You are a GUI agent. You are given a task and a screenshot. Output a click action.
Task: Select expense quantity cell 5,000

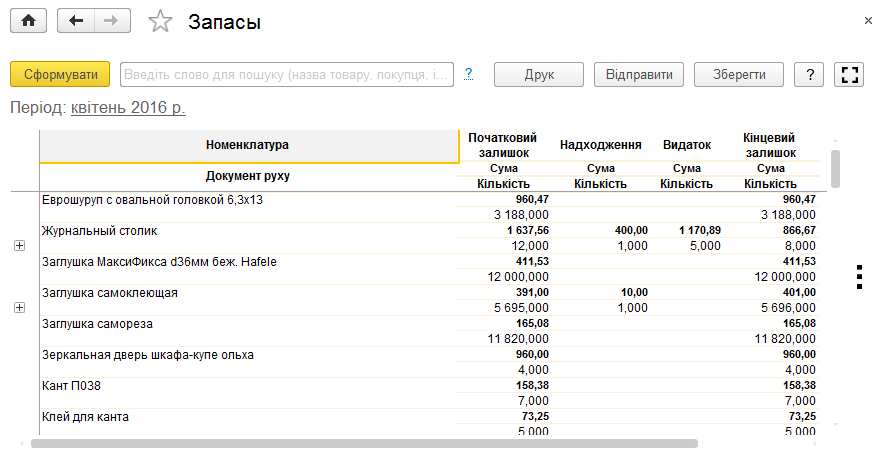click(x=705, y=246)
